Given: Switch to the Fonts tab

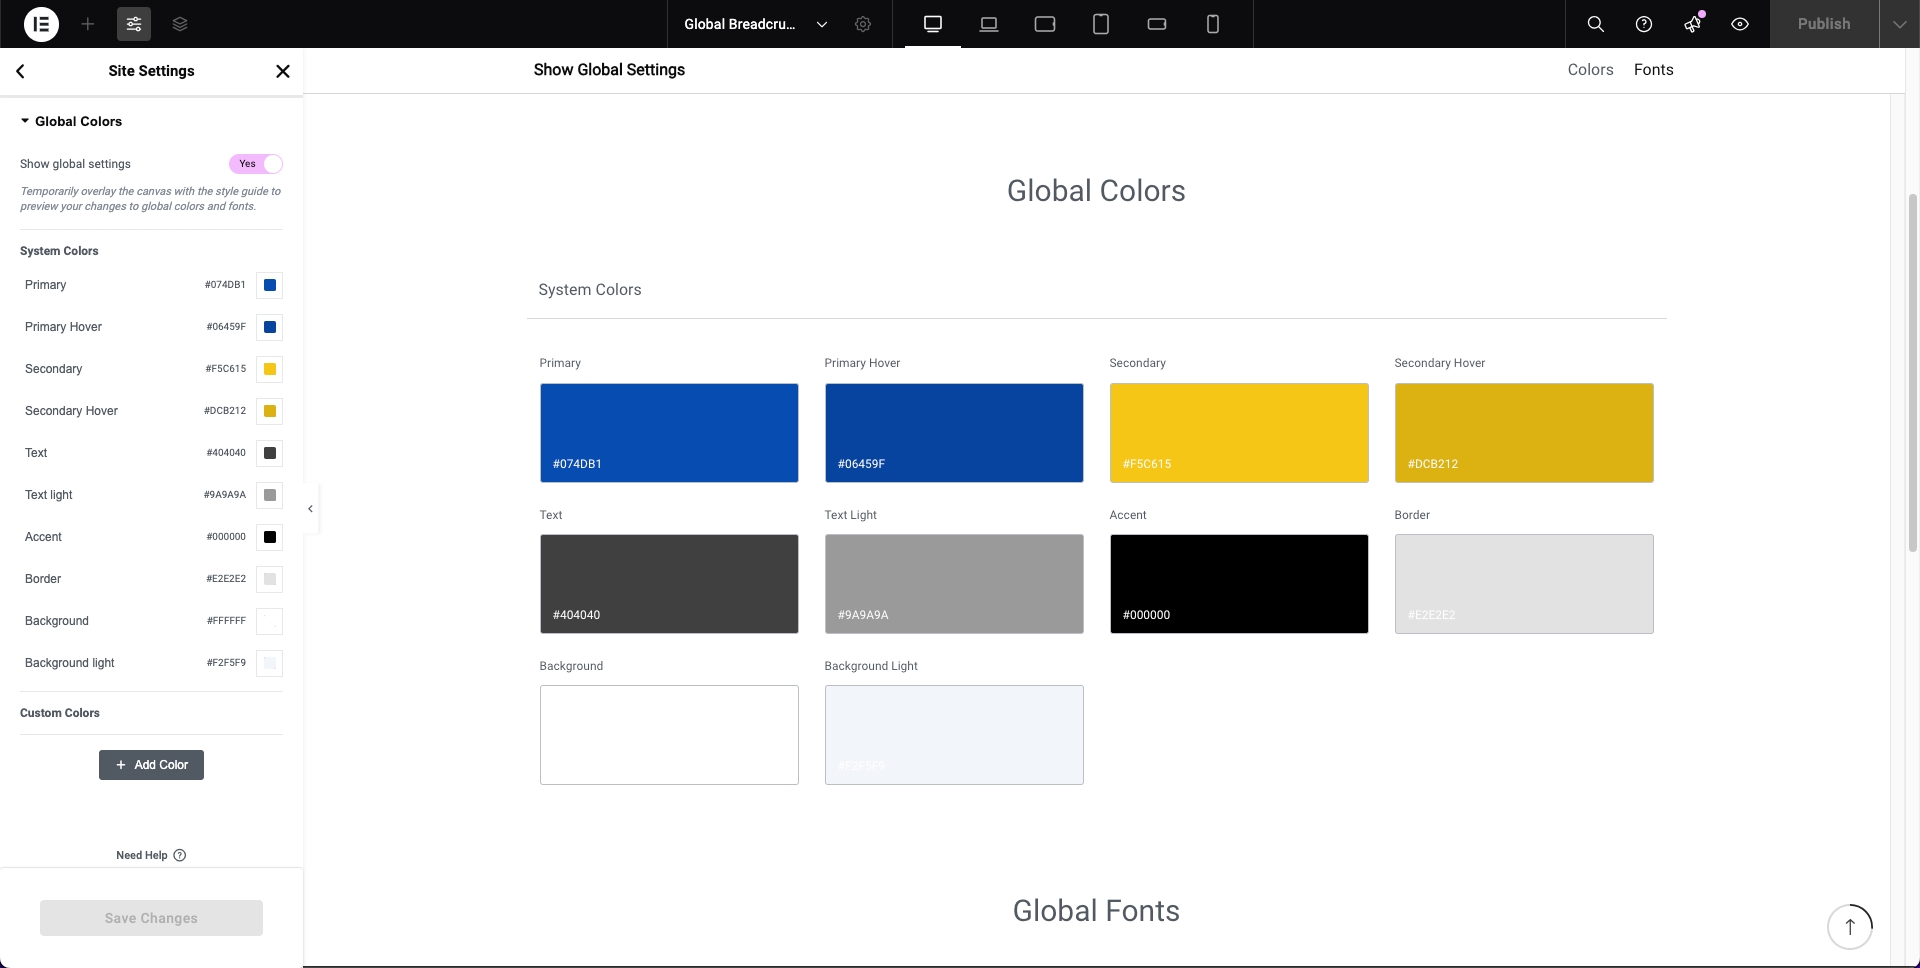Looking at the screenshot, I should tap(1653, 70).
